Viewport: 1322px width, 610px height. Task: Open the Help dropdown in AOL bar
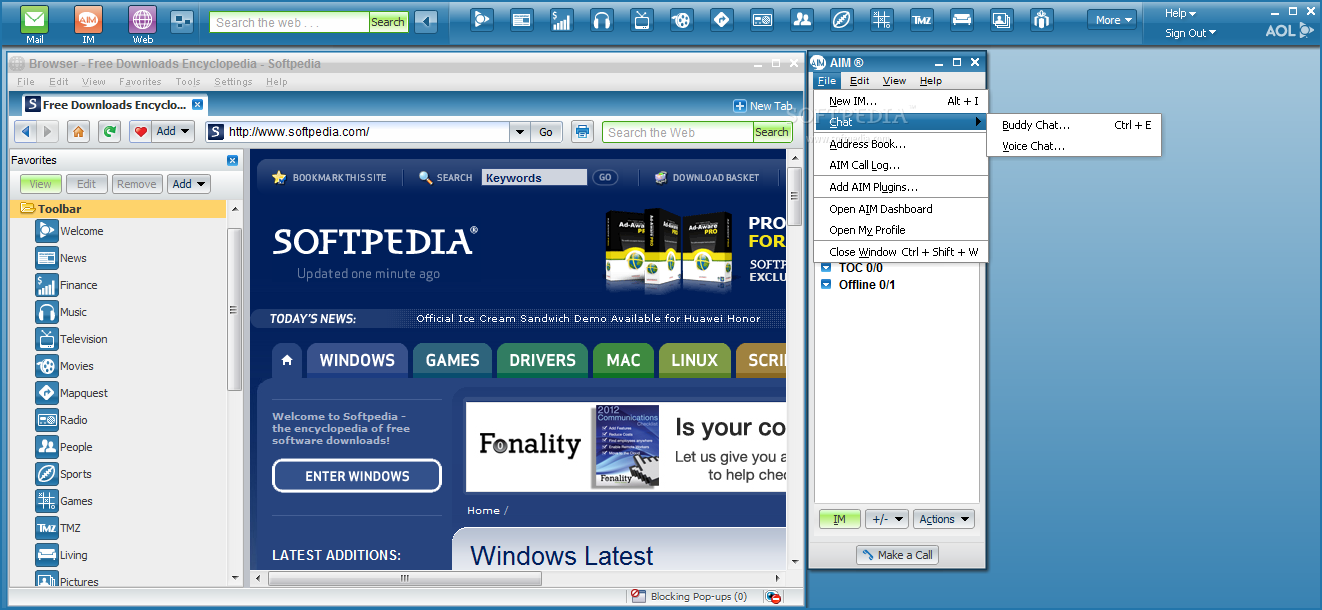point(1180,13)
